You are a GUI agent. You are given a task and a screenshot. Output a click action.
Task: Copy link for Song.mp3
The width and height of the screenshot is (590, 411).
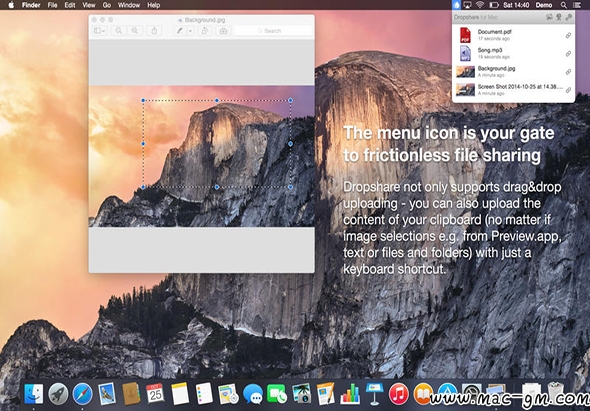click(x=568, y=54)
